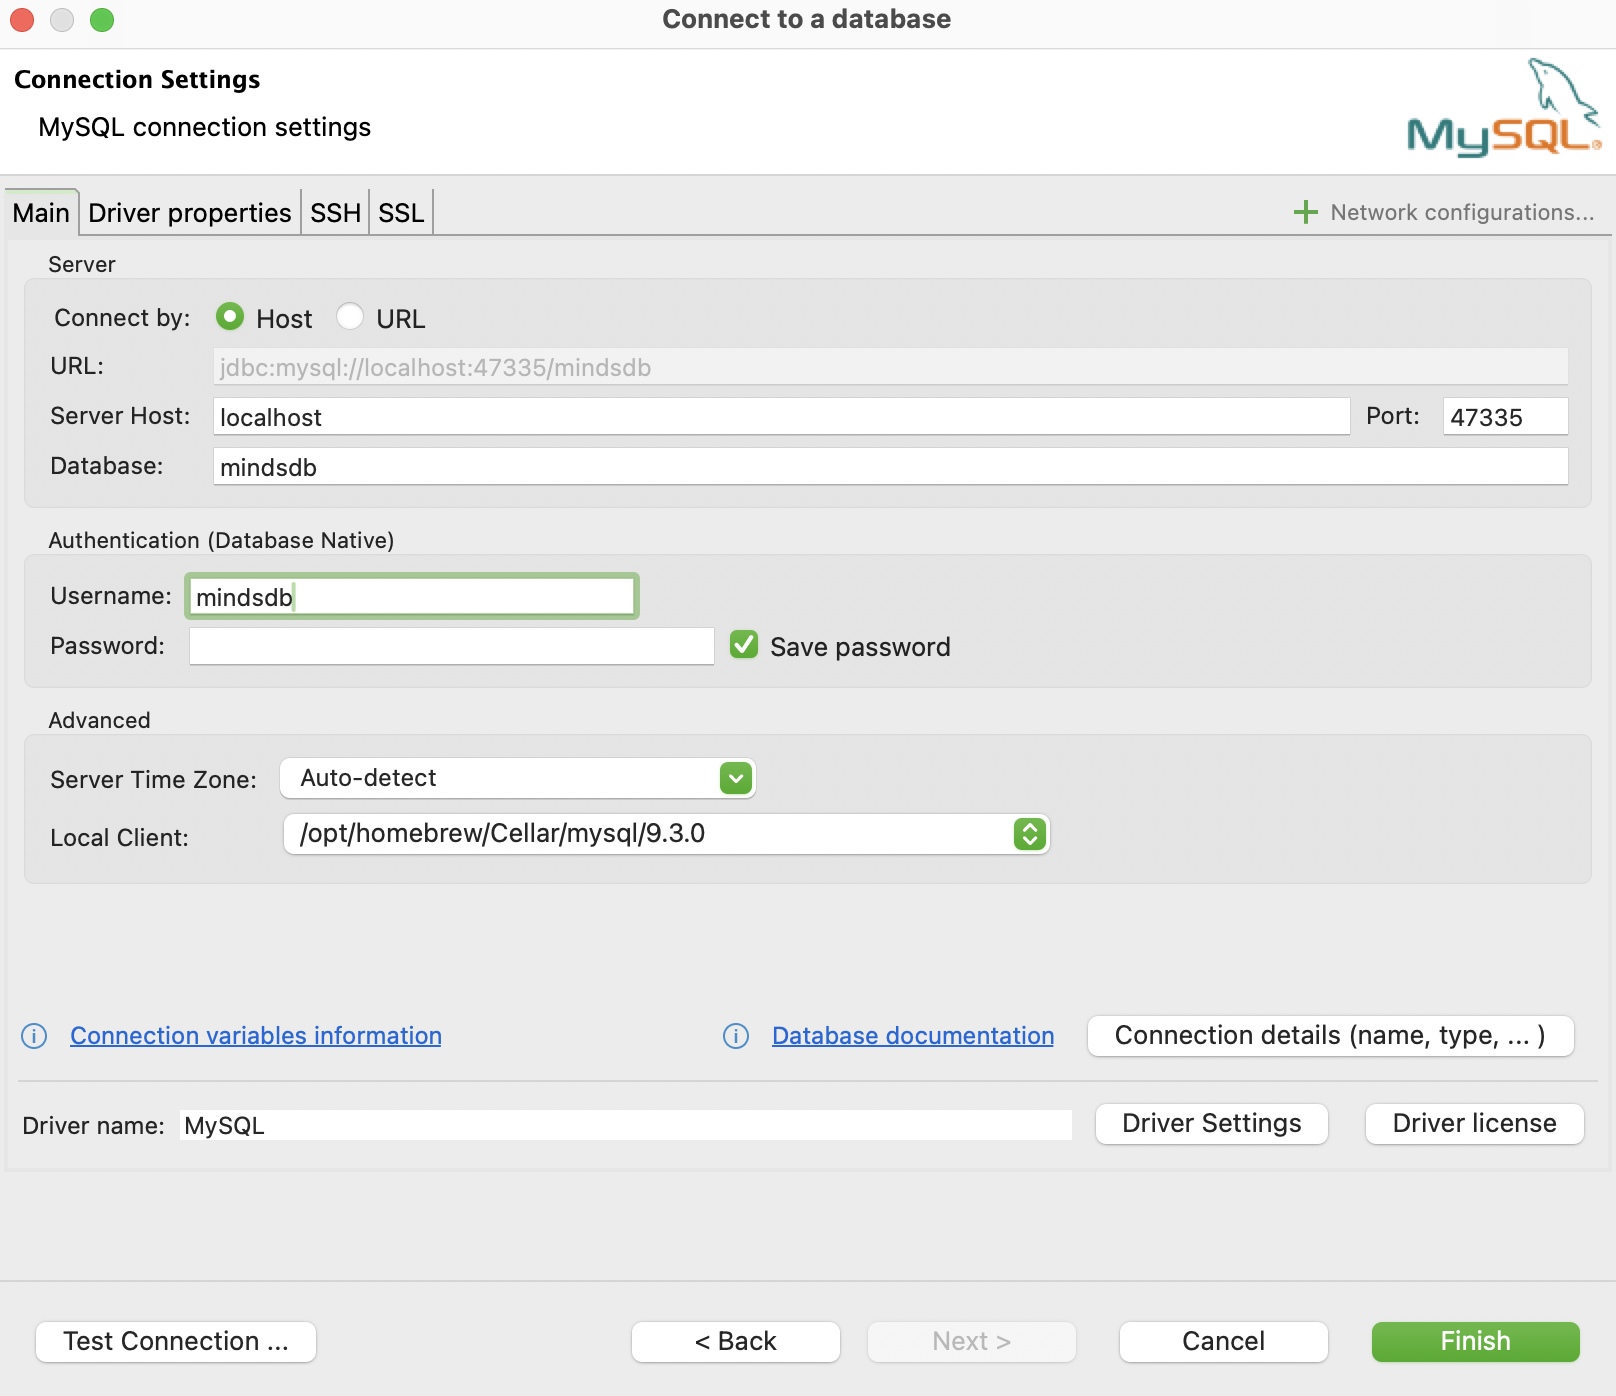1616x1396 pixels.
Task: Click the info icon beside Connection variables
Action: pos(34,1036)
